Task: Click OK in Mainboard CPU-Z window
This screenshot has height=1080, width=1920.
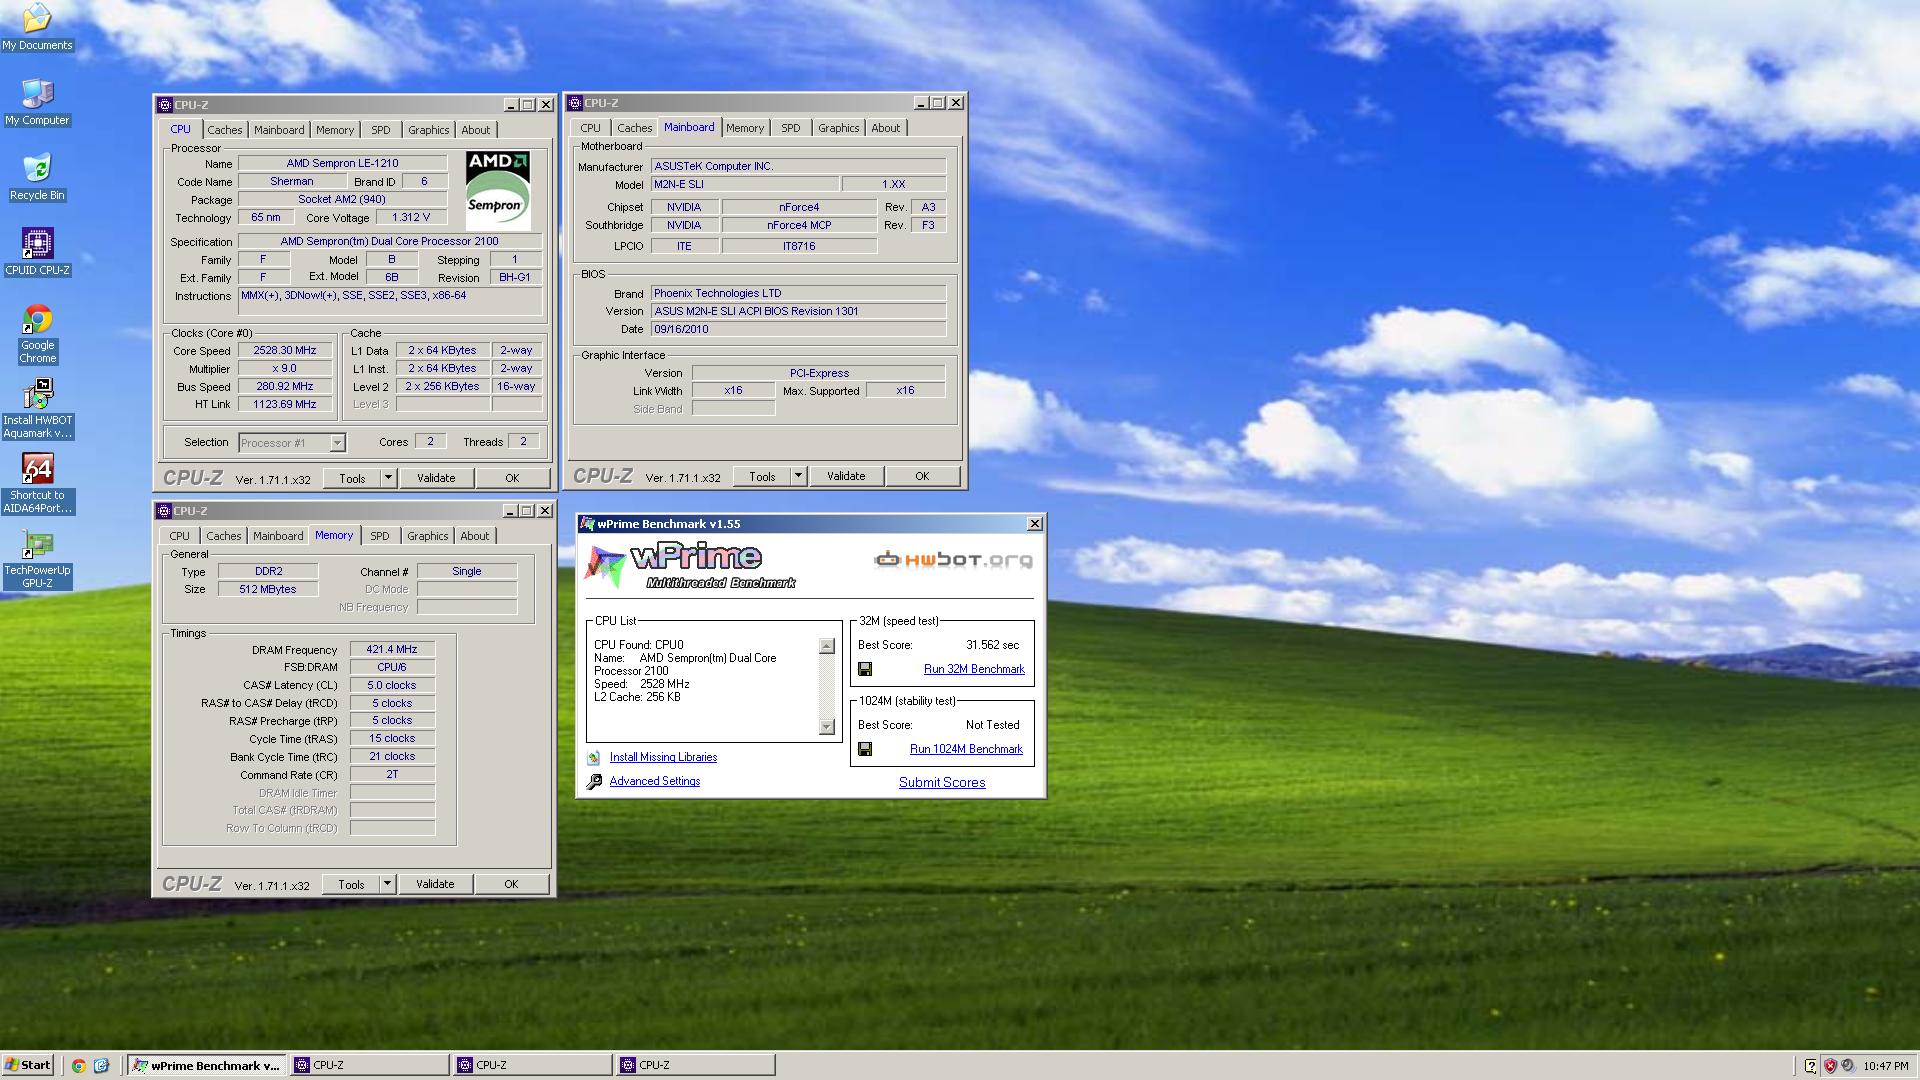Action: tap(922, 476)
